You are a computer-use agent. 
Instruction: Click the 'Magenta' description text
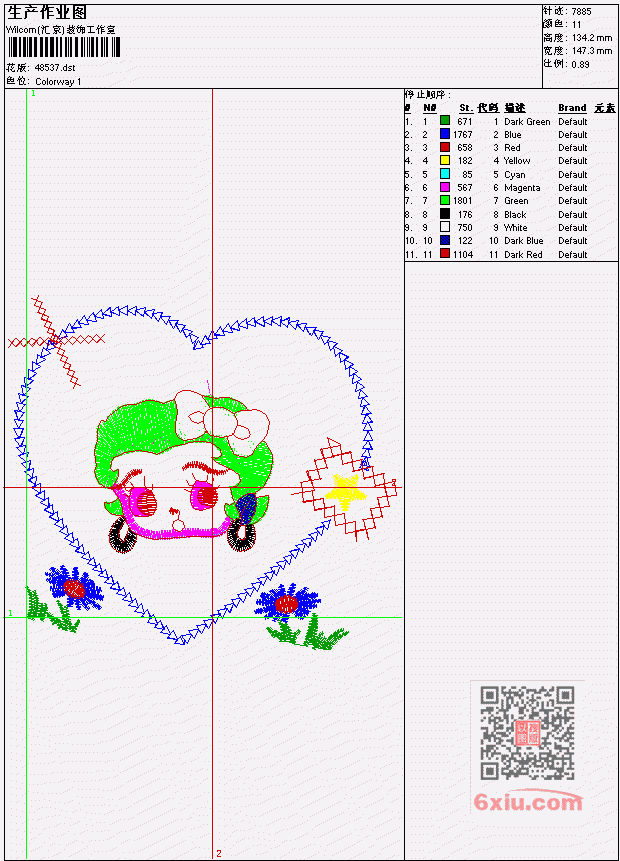(x=522, y=188)
